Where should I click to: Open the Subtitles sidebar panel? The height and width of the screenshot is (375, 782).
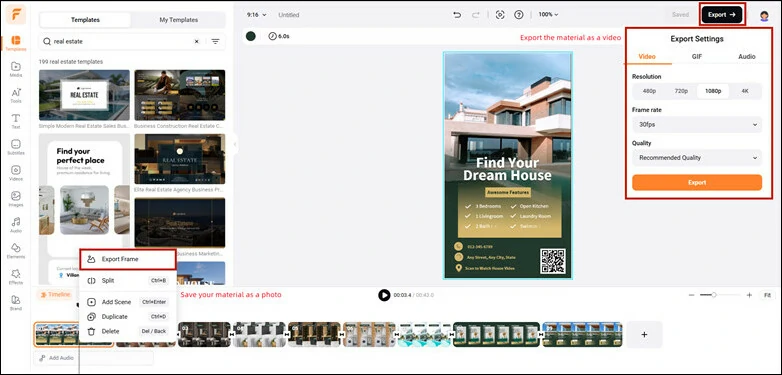click(x=16, y=147)
